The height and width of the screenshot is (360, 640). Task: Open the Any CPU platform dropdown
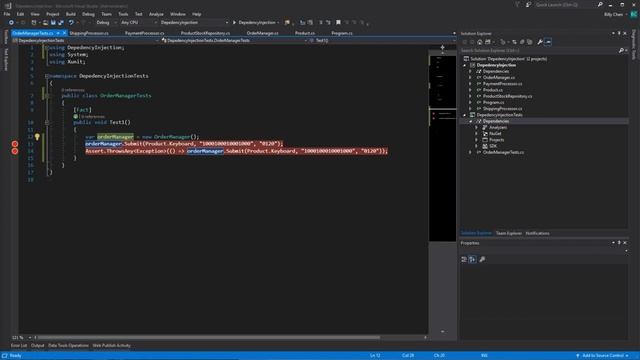coord(138,22)
